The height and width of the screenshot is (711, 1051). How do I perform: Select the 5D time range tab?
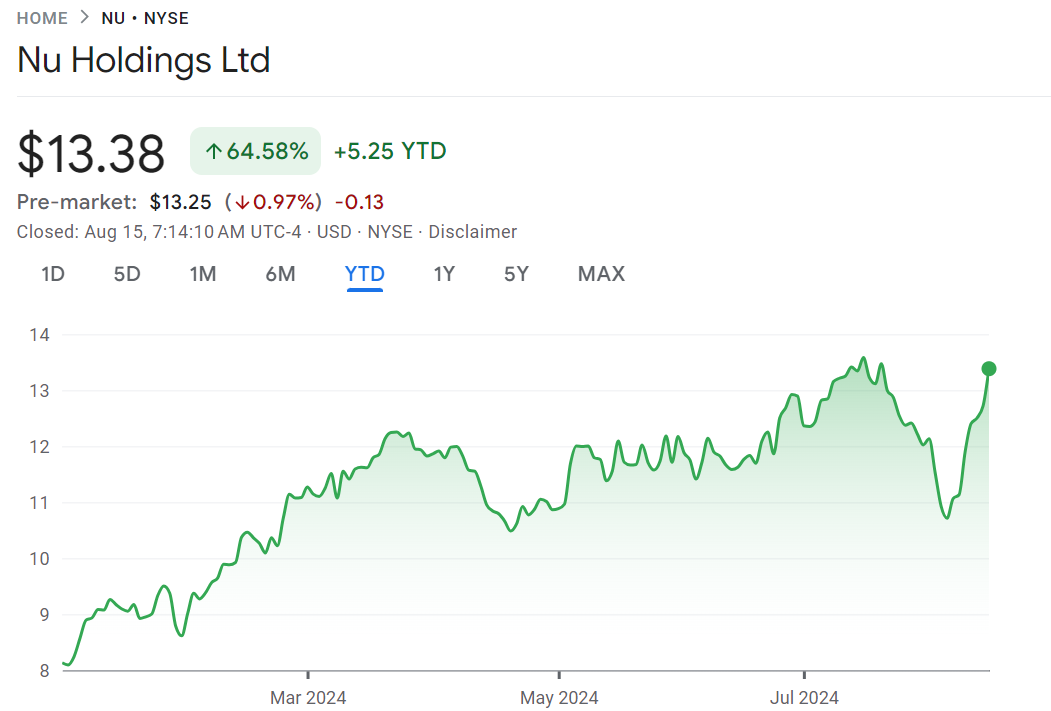coord(127,273)
